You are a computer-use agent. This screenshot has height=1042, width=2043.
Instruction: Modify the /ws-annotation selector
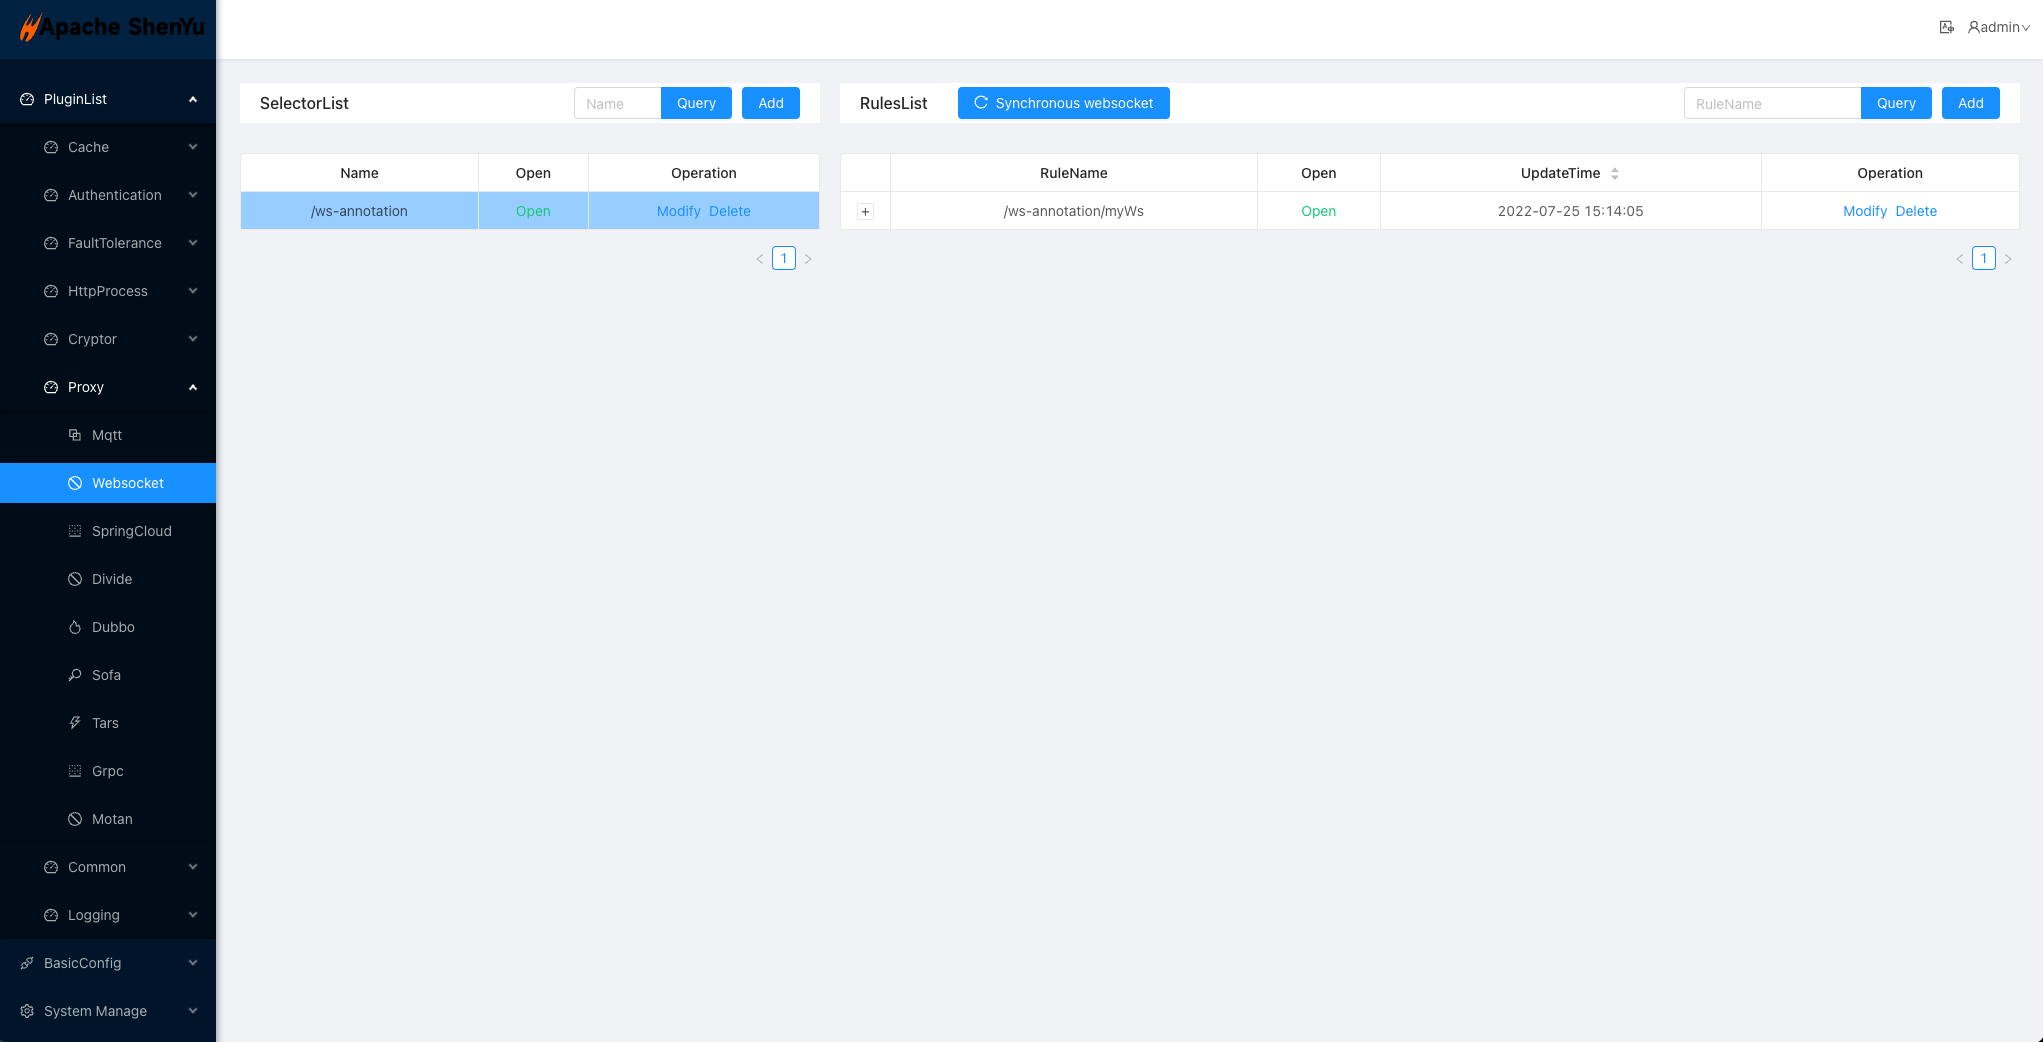[x=678, y=211]
